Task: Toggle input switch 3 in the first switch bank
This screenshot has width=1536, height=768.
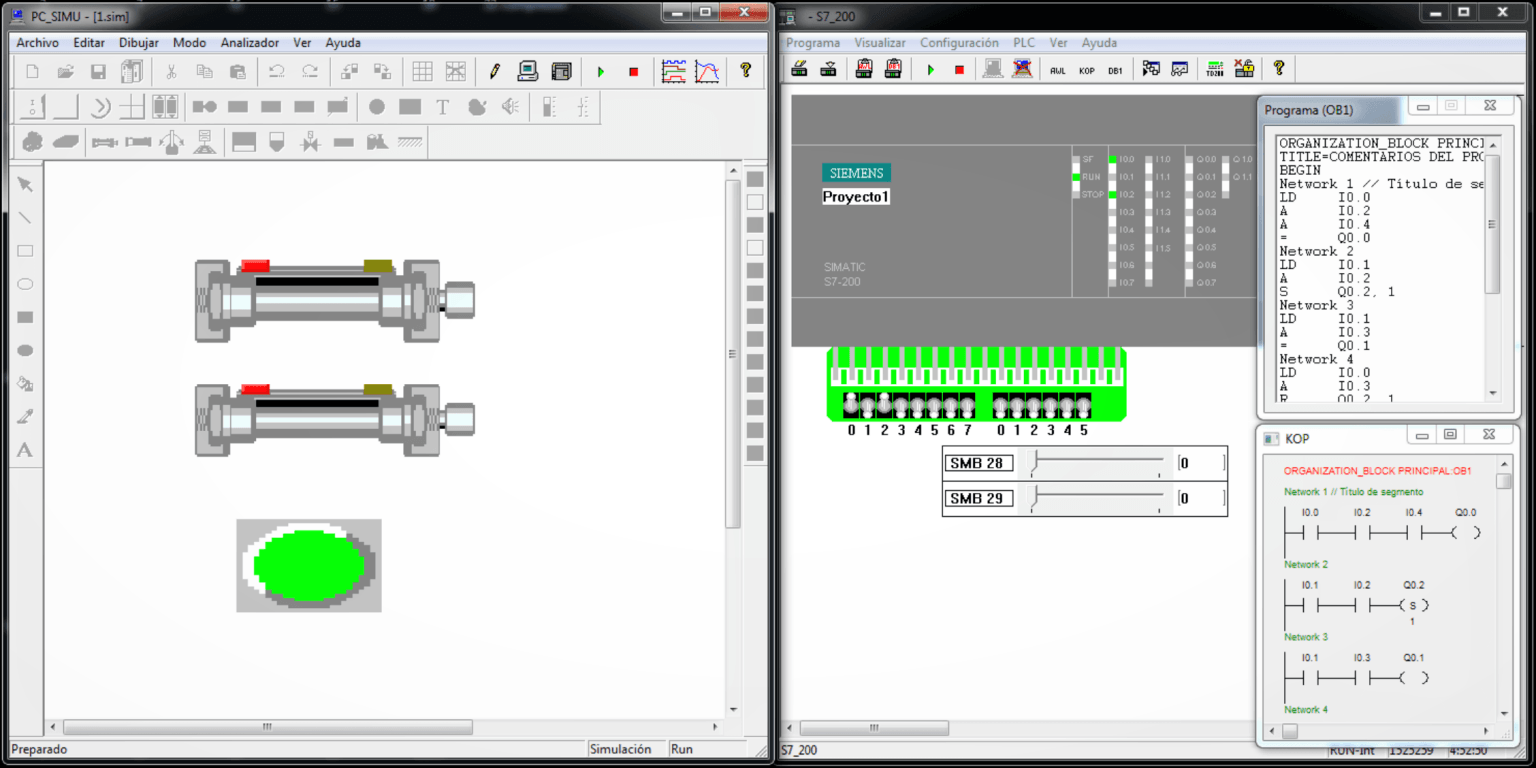Action: click(x=901, y=405)
